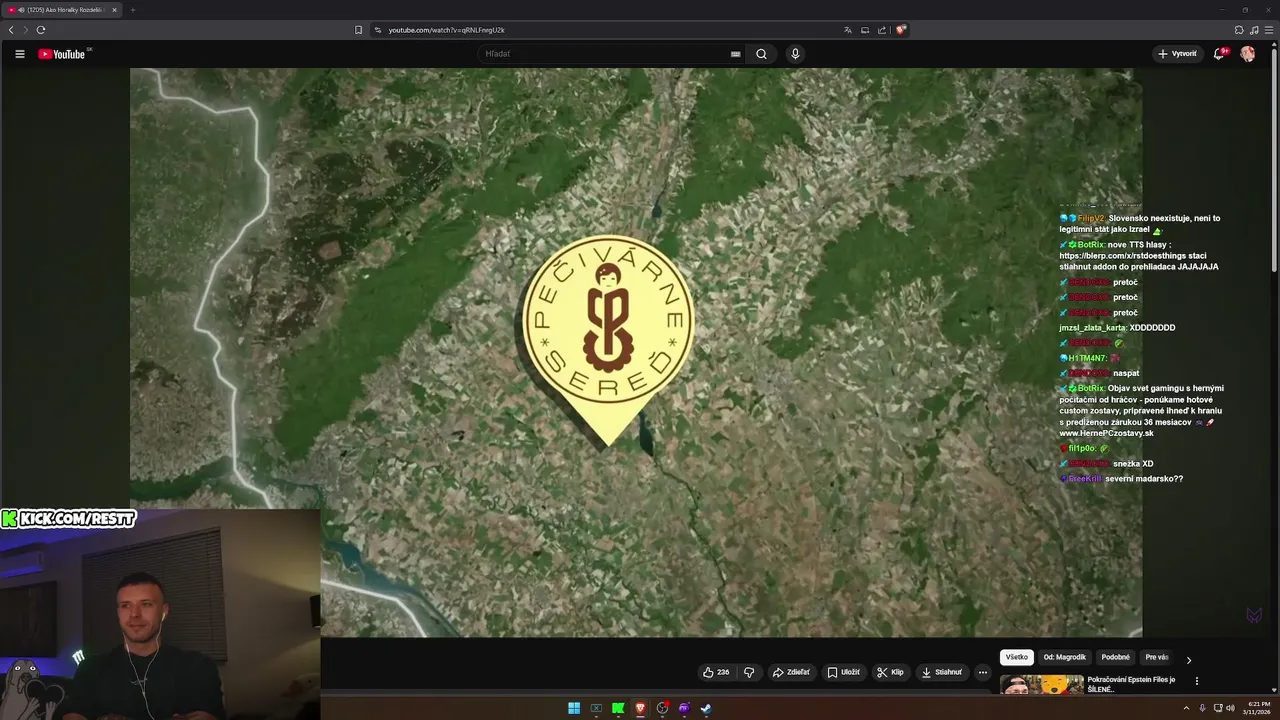Share page icon in address bar

coord(882,30)
